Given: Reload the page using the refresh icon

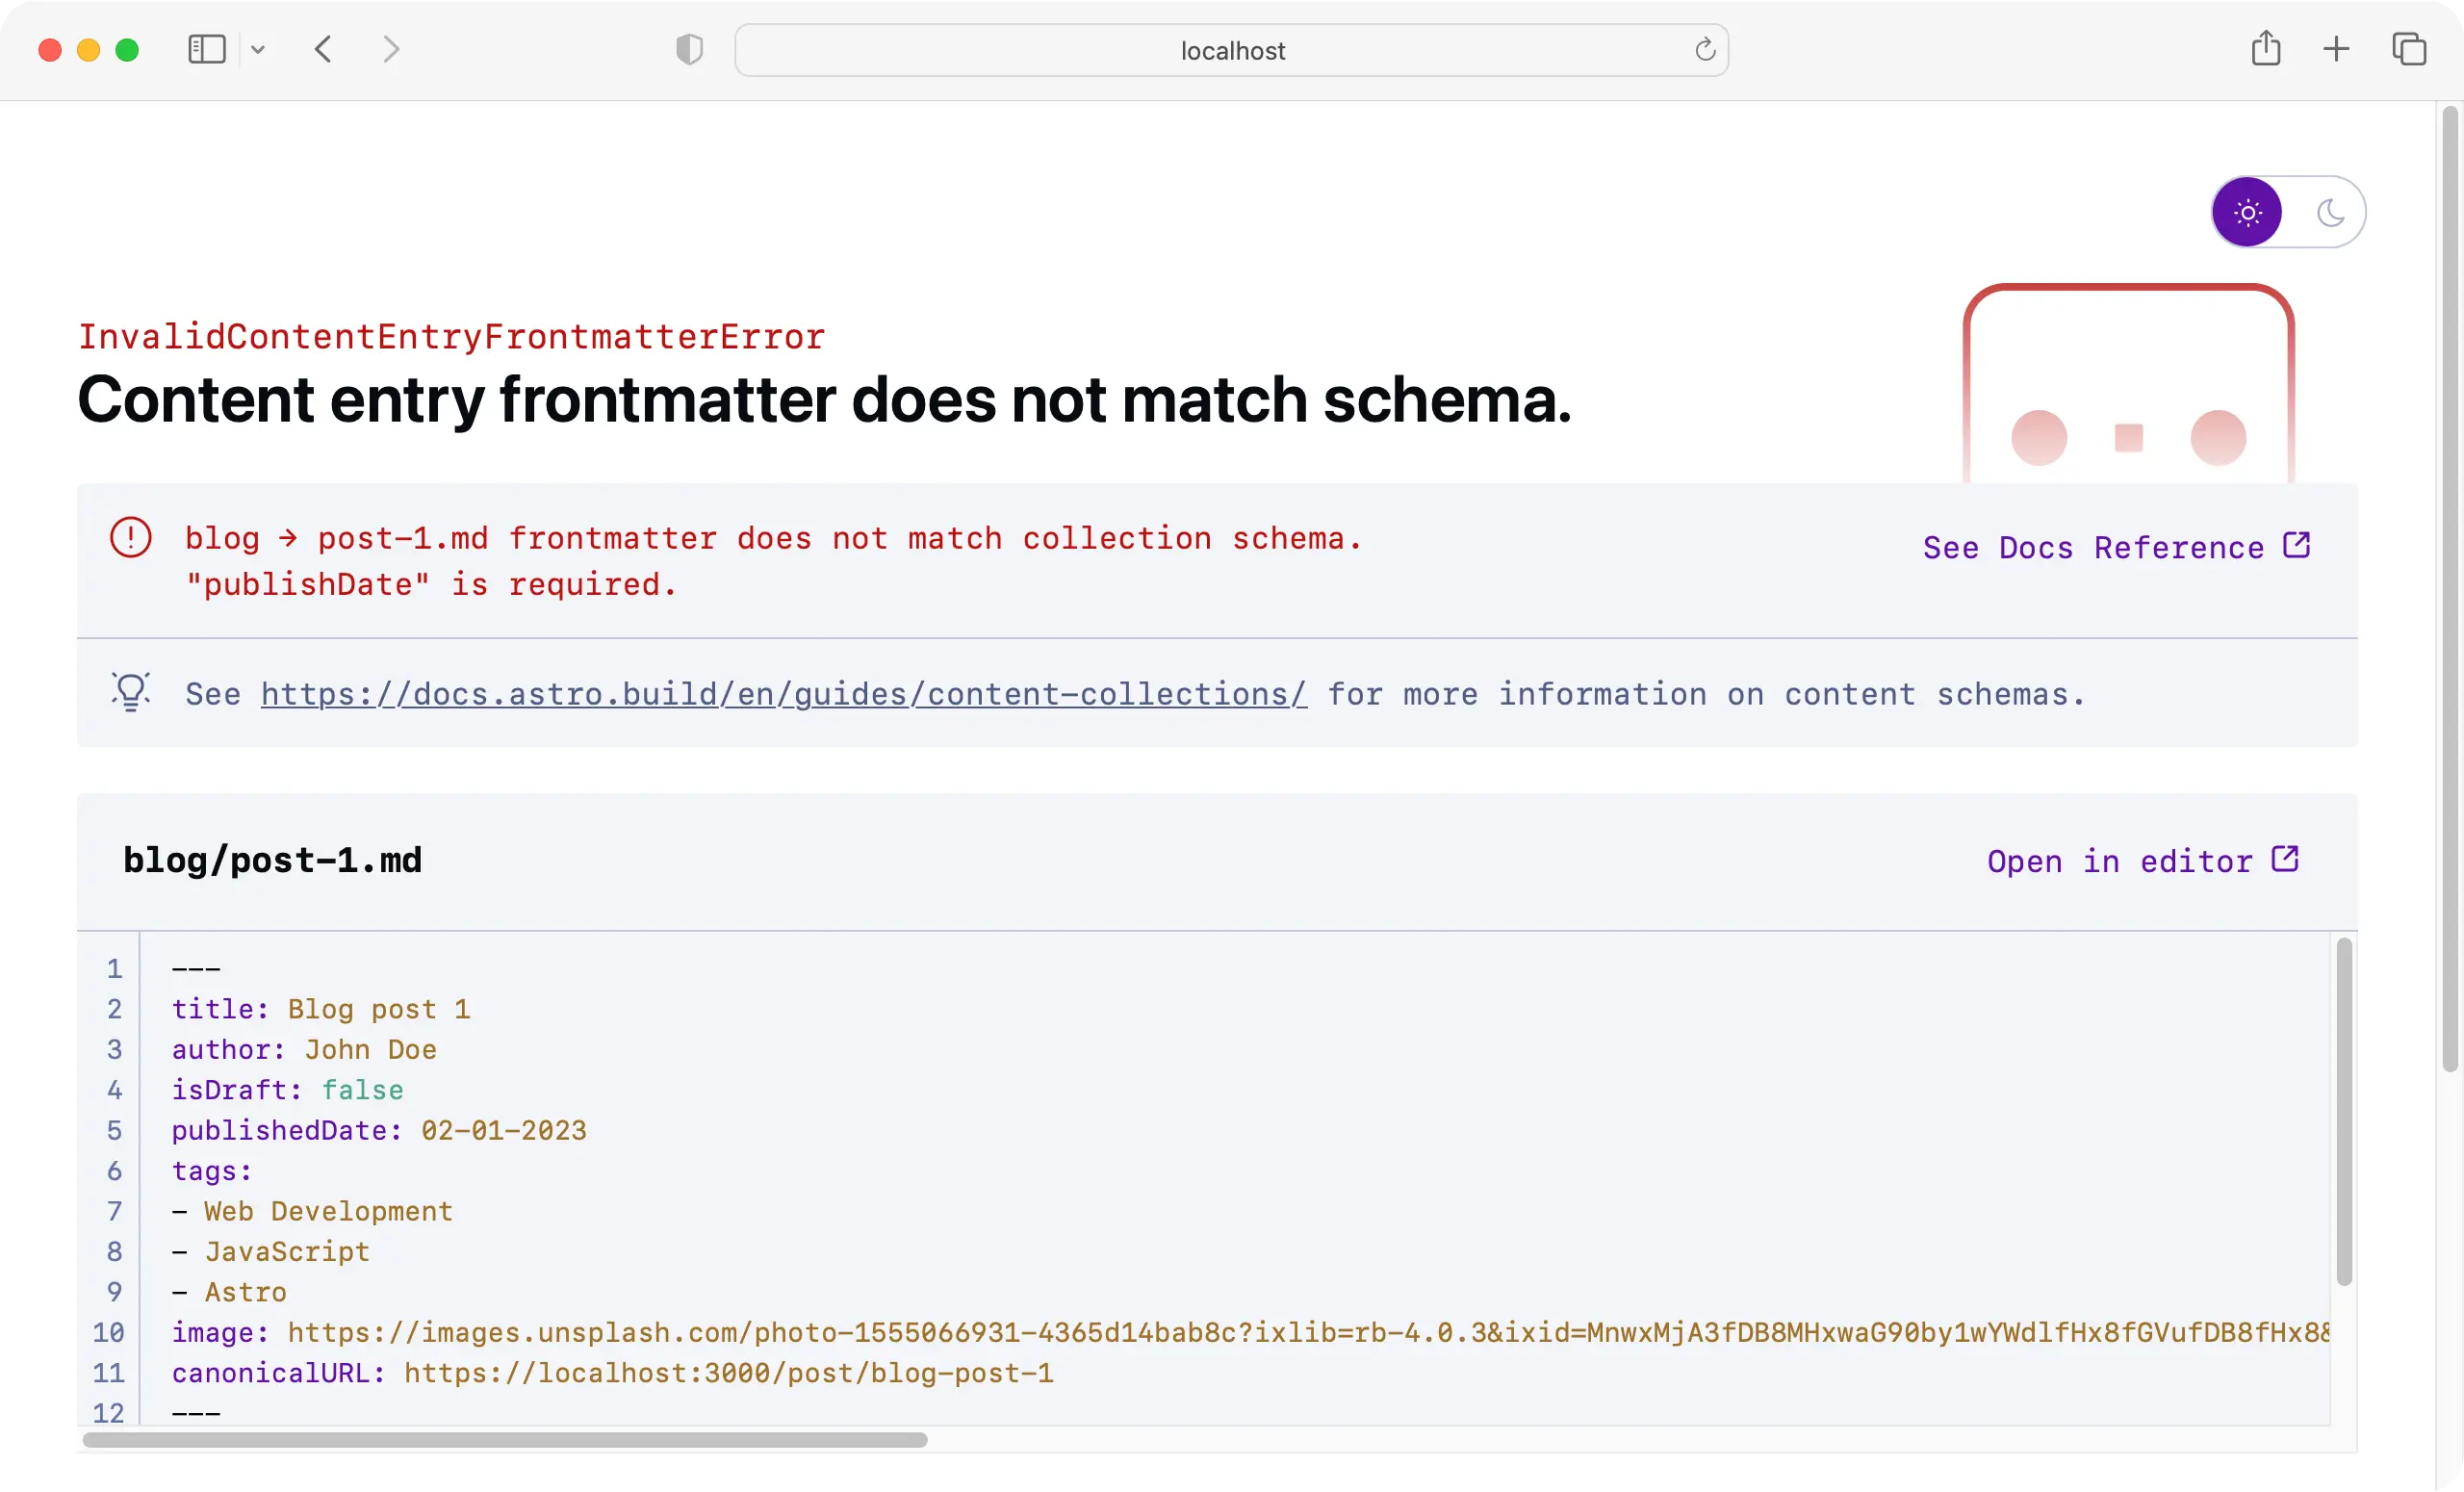Looking at the screenshot, I should point(1705,49).
